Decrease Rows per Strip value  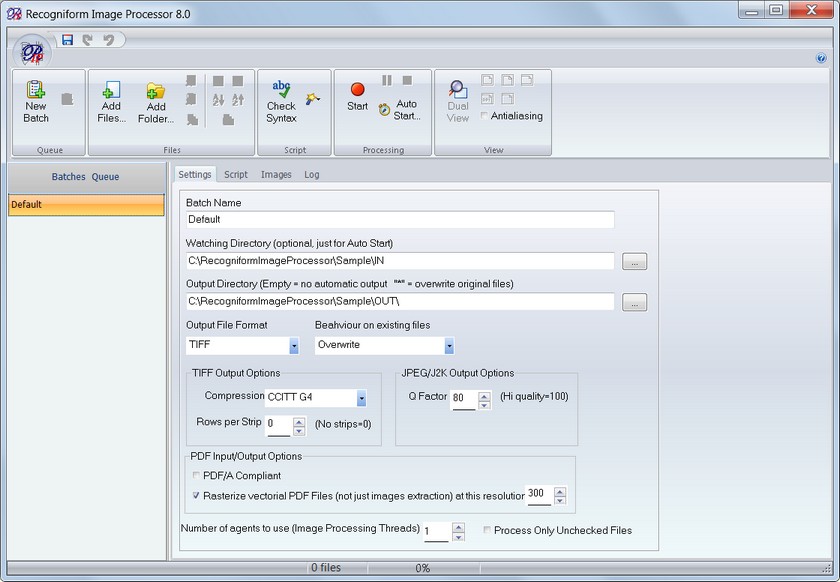point(299,431)
